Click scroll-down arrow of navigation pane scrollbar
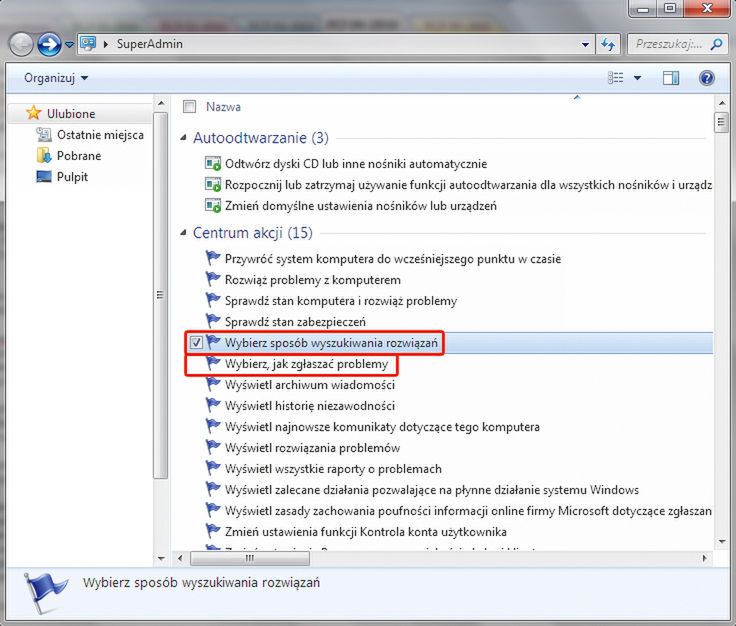Image resolution: width=736 pixels, height=626 pixels. [161, 558]
